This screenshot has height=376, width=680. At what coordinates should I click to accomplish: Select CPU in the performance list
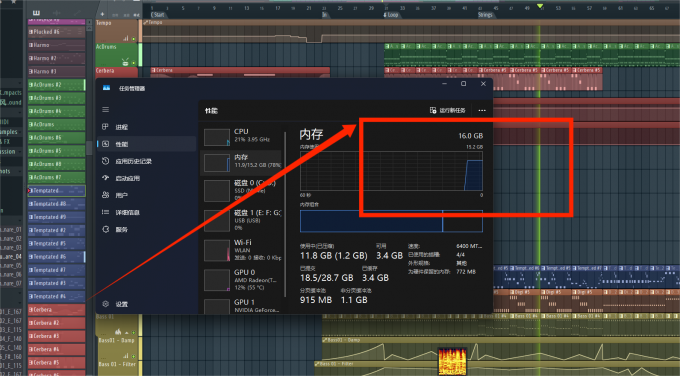point(242,137)
